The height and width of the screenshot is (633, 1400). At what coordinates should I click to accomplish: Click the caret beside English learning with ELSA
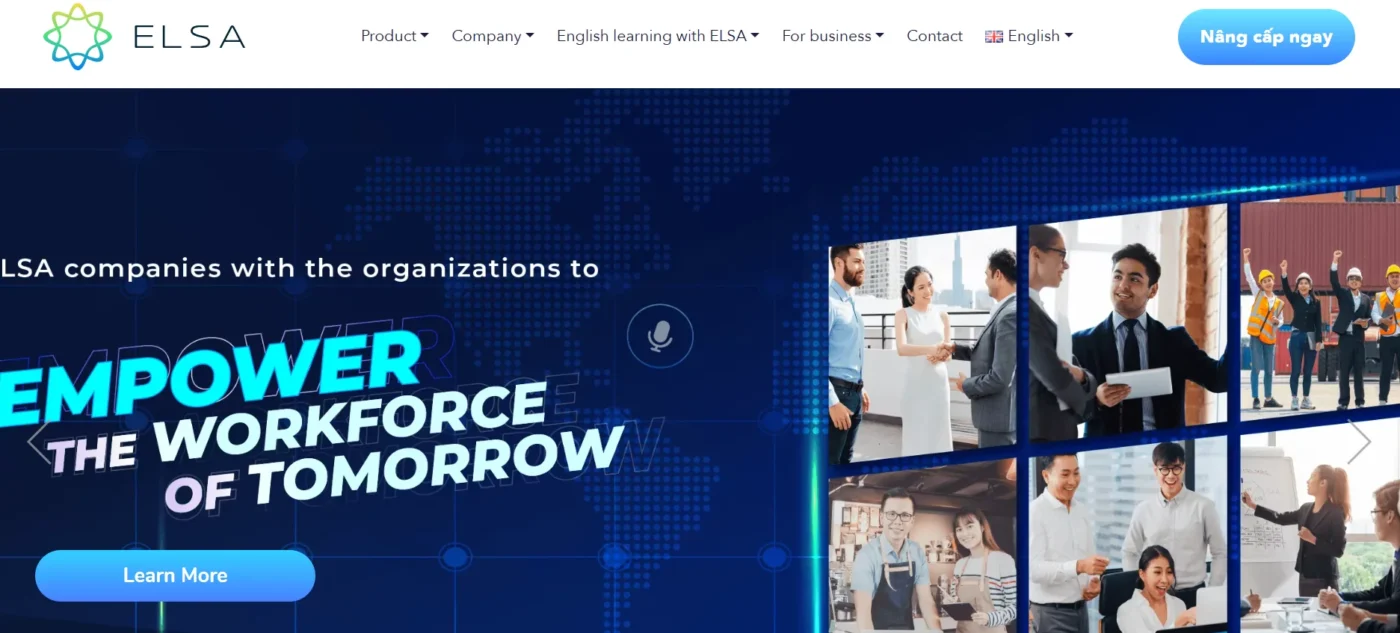pos(754,34)
